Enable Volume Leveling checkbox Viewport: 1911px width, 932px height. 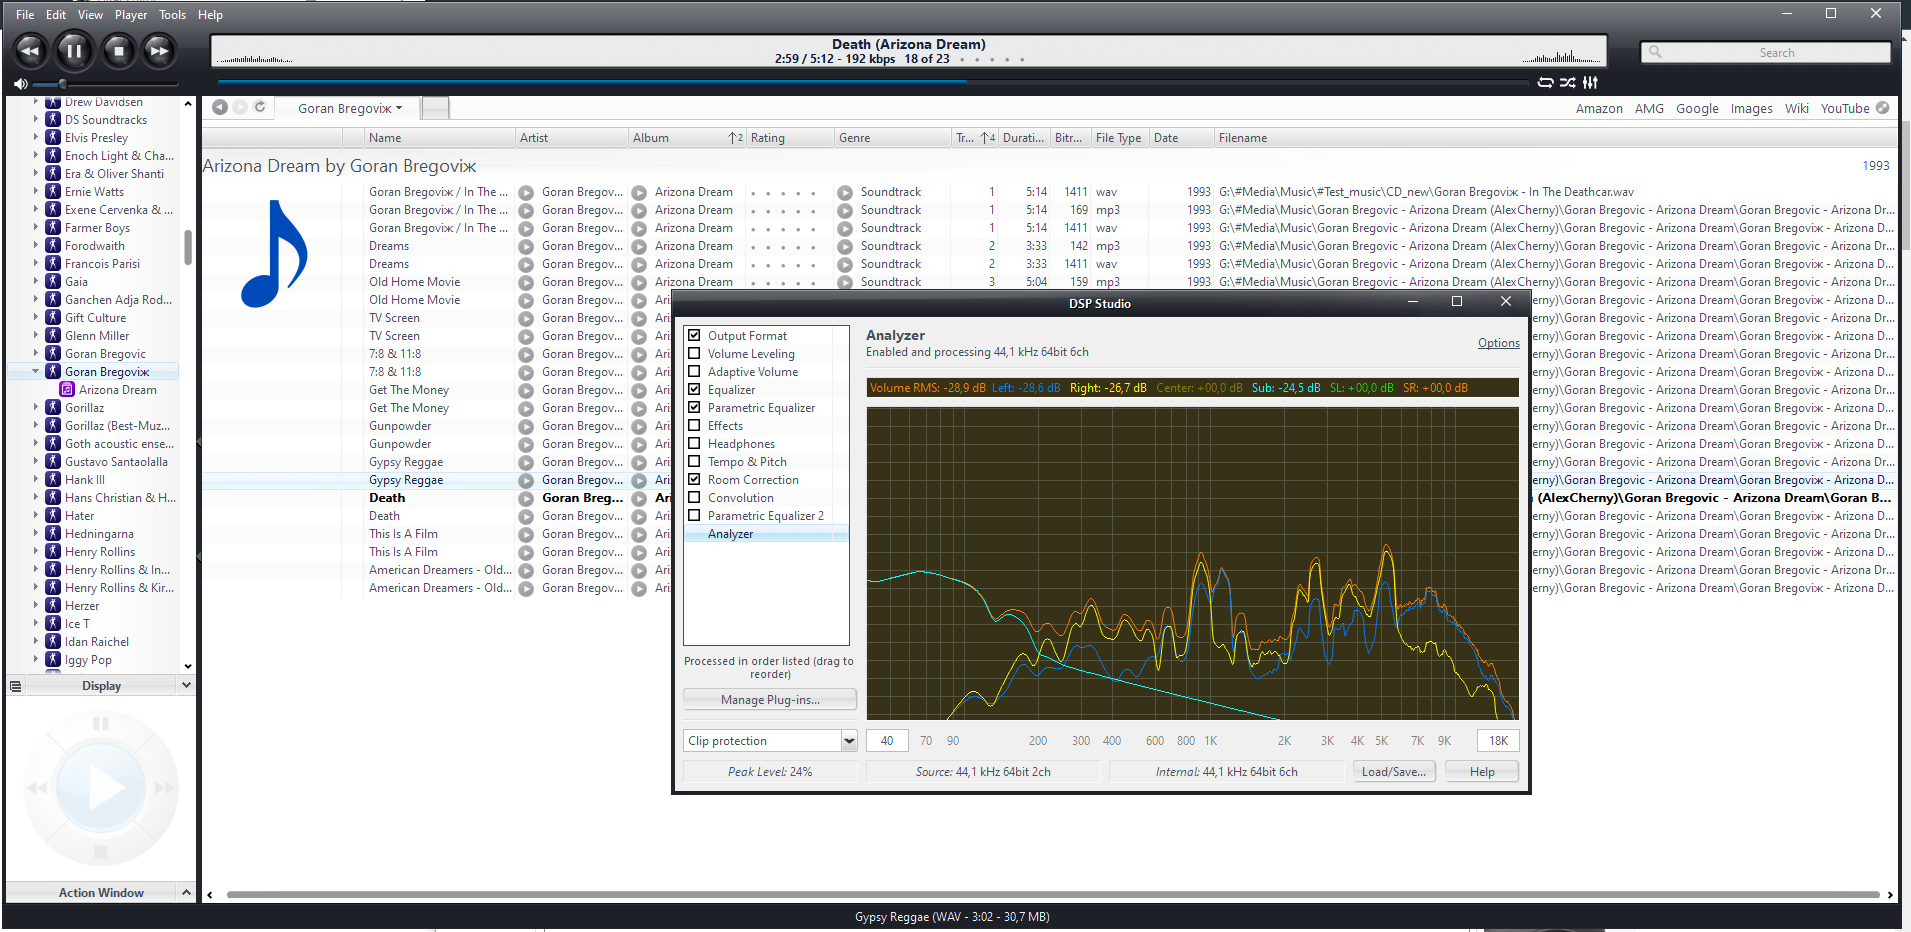point(694,353)
